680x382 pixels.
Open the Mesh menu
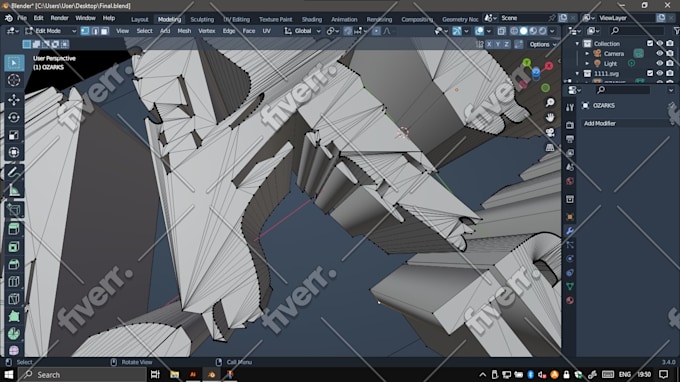click(184, 31)
